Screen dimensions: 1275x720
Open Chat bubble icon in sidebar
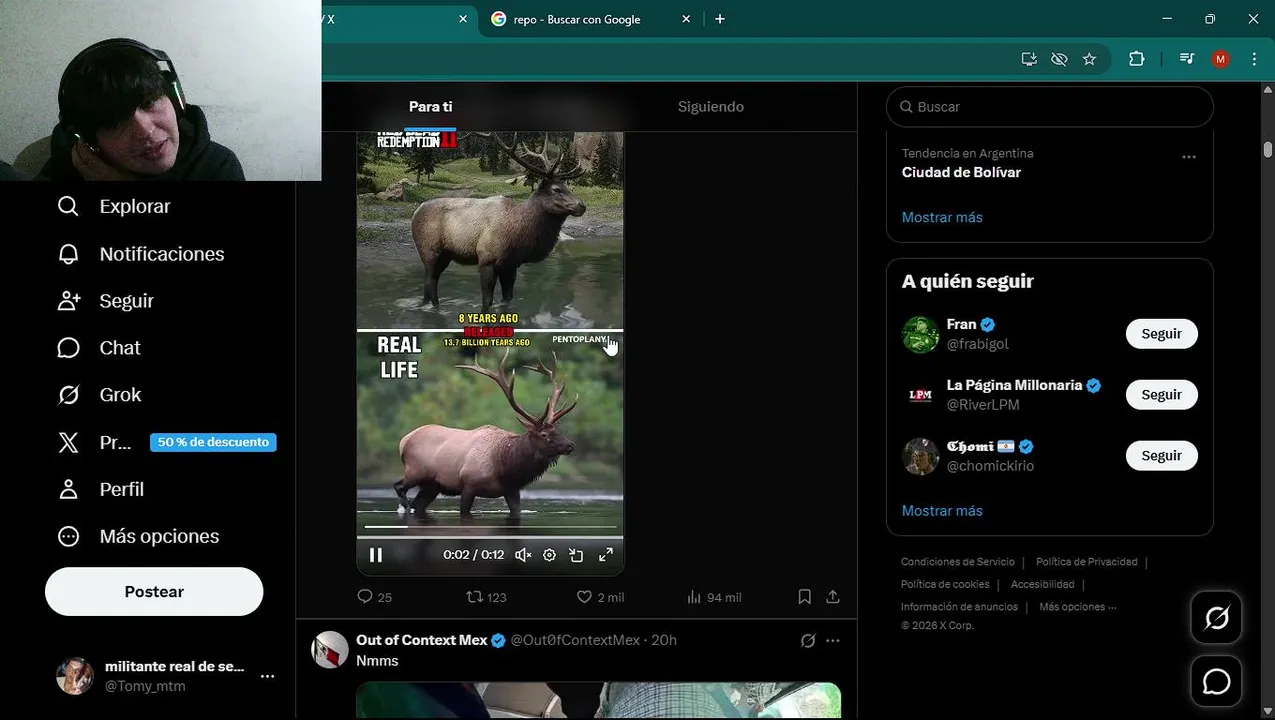pyautogui.click(x=68, y=348)
